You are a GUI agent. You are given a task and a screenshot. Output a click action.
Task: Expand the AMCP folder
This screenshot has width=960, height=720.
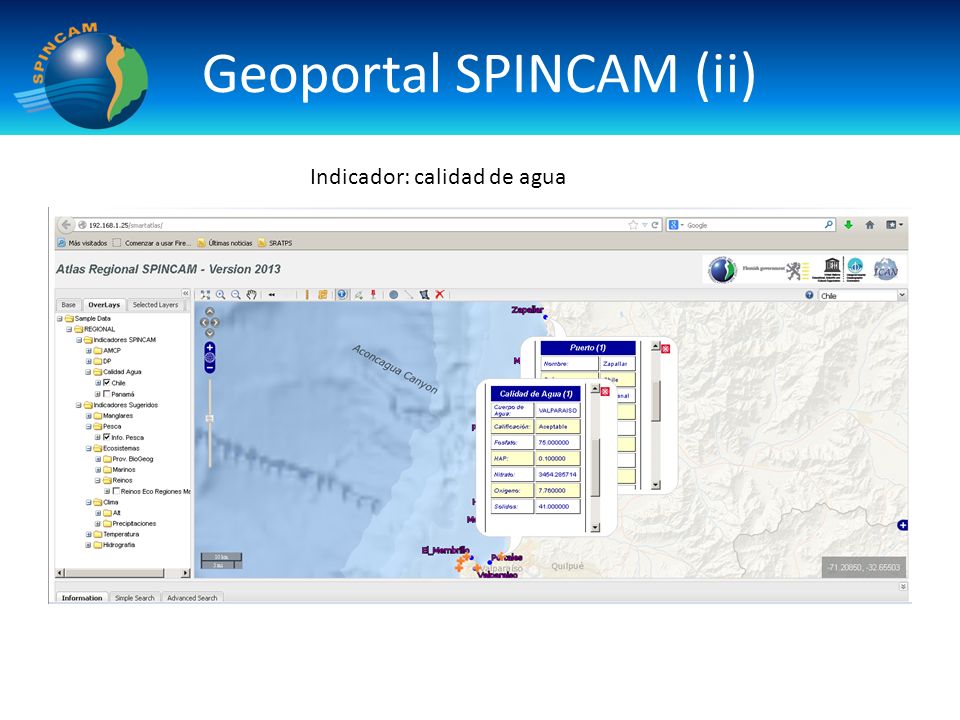pyautogui.click(x=88, y=351)
